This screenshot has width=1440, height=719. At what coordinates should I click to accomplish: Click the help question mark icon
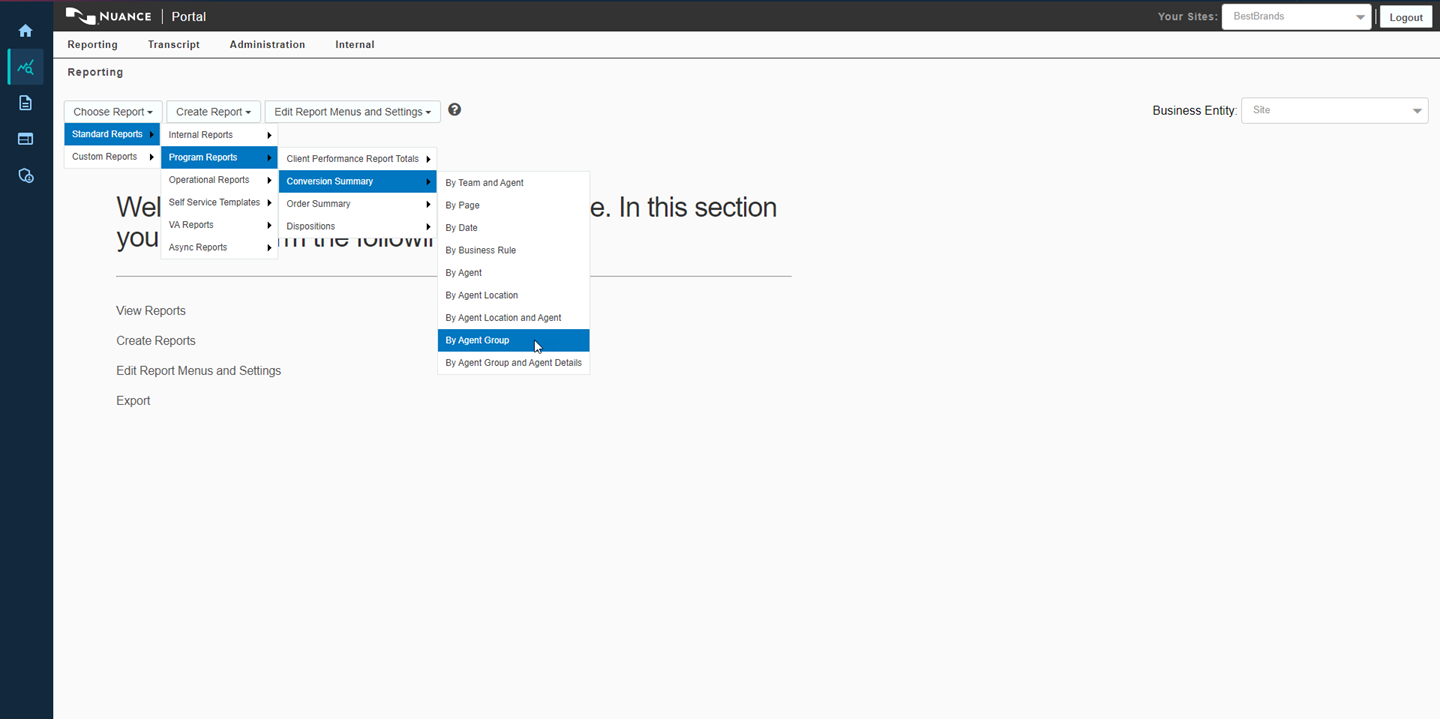pyautogui.click(x=454, y=110)
